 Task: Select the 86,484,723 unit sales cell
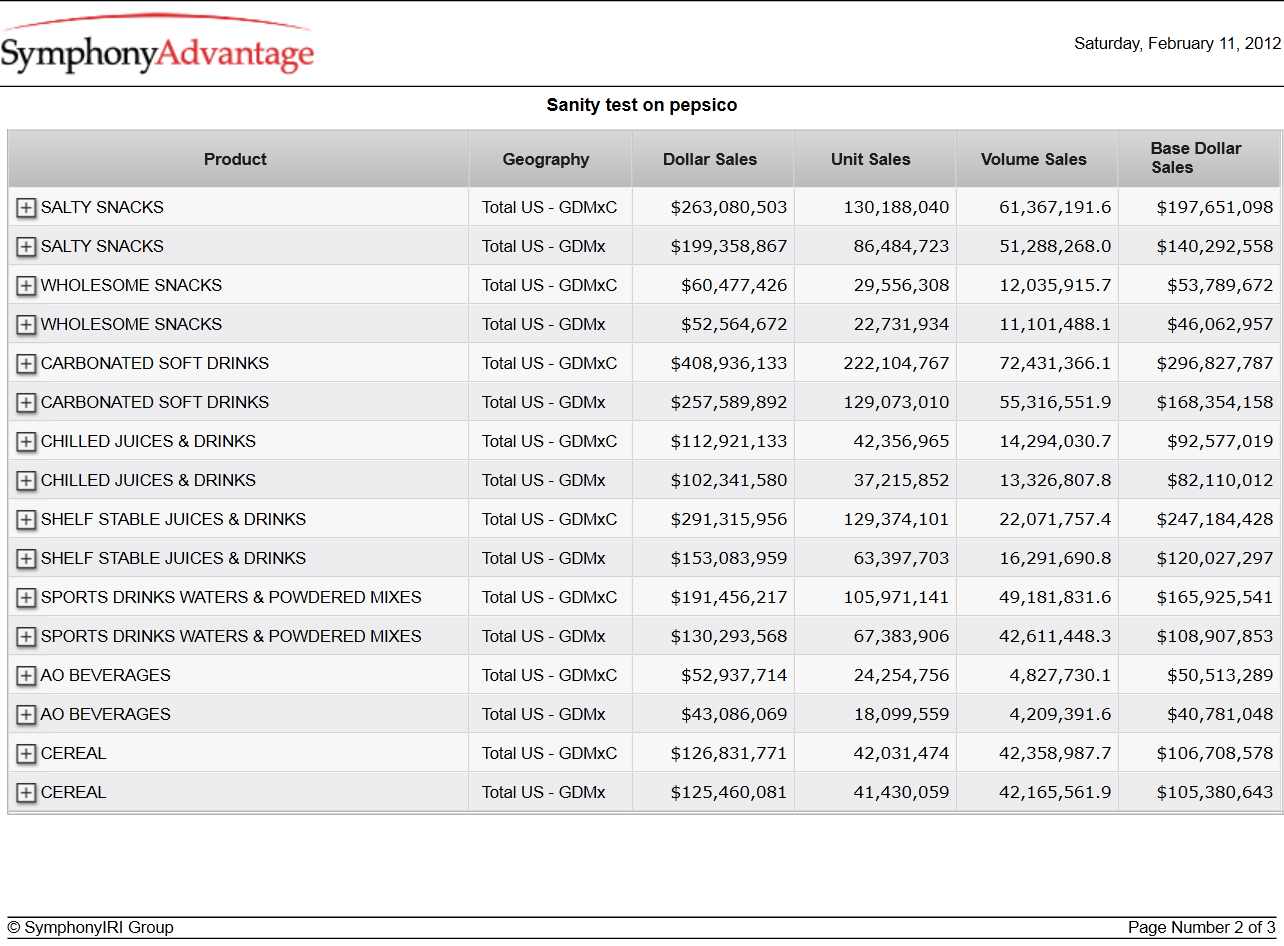(x=875, y=246)
